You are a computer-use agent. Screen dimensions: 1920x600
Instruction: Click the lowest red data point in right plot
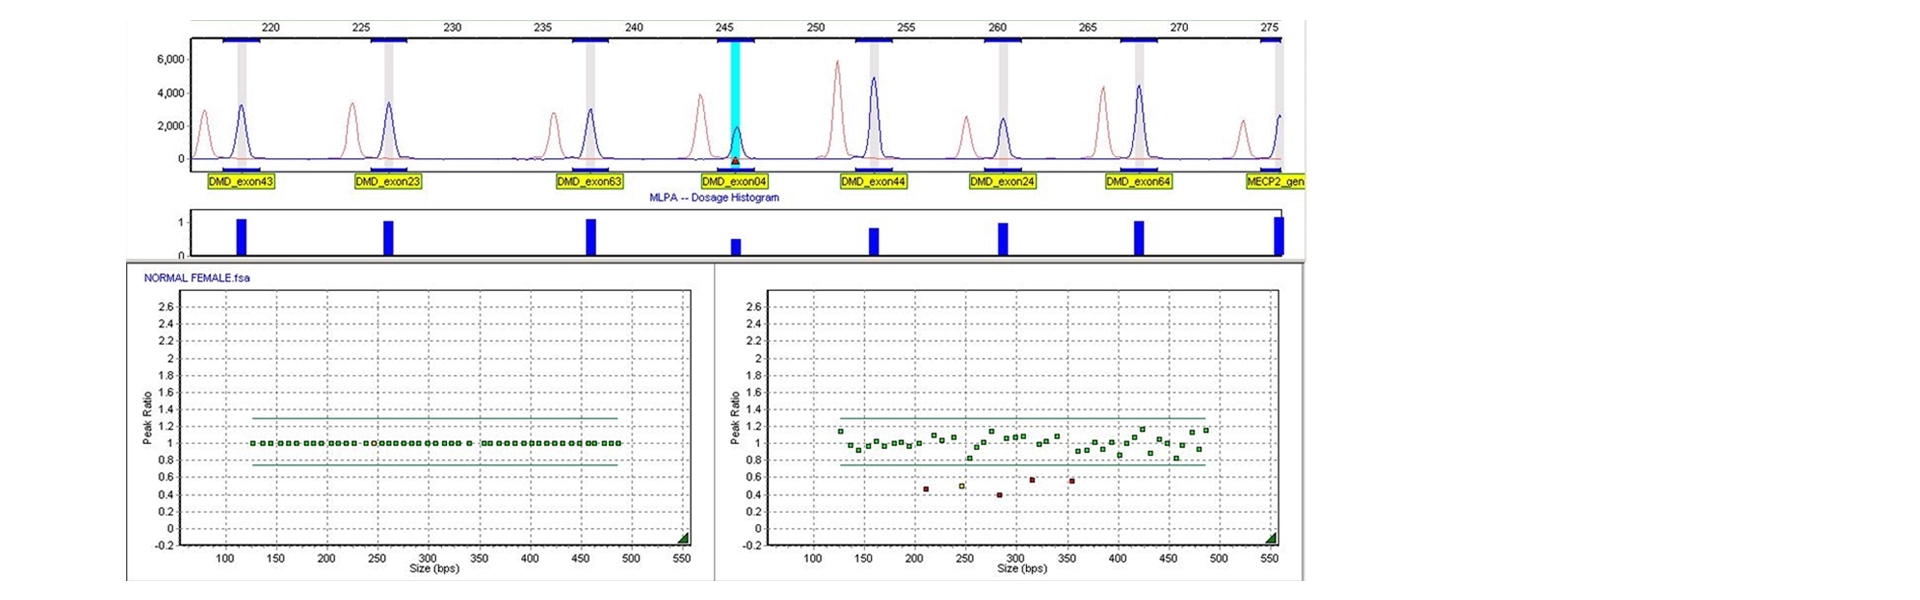(x=999, y=495)
